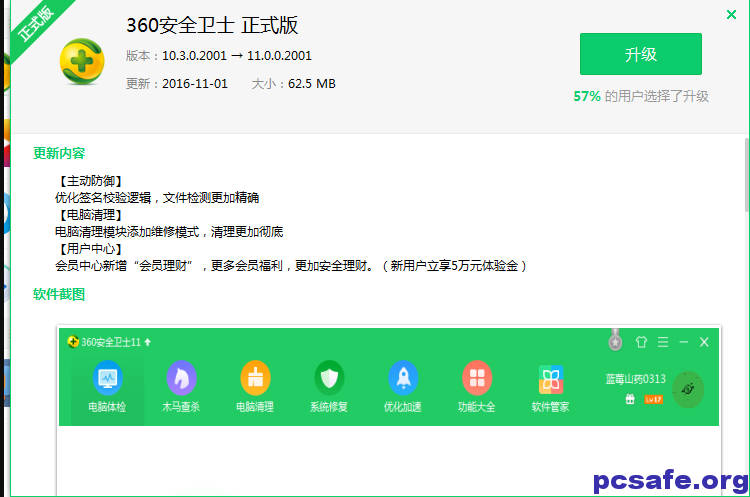Click the medal icon in the screenshot title bar
Screen dimensions: 750x497
coord(615,341)
